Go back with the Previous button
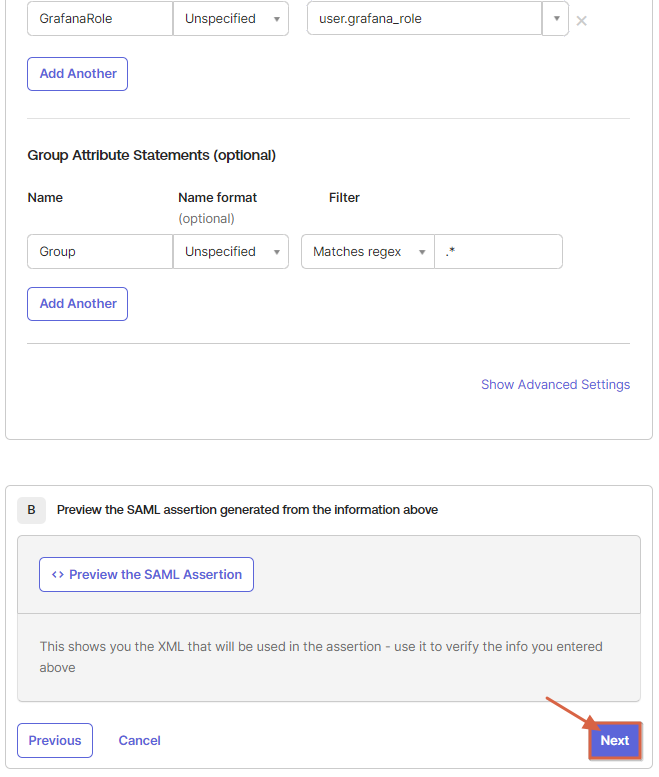 55,741
